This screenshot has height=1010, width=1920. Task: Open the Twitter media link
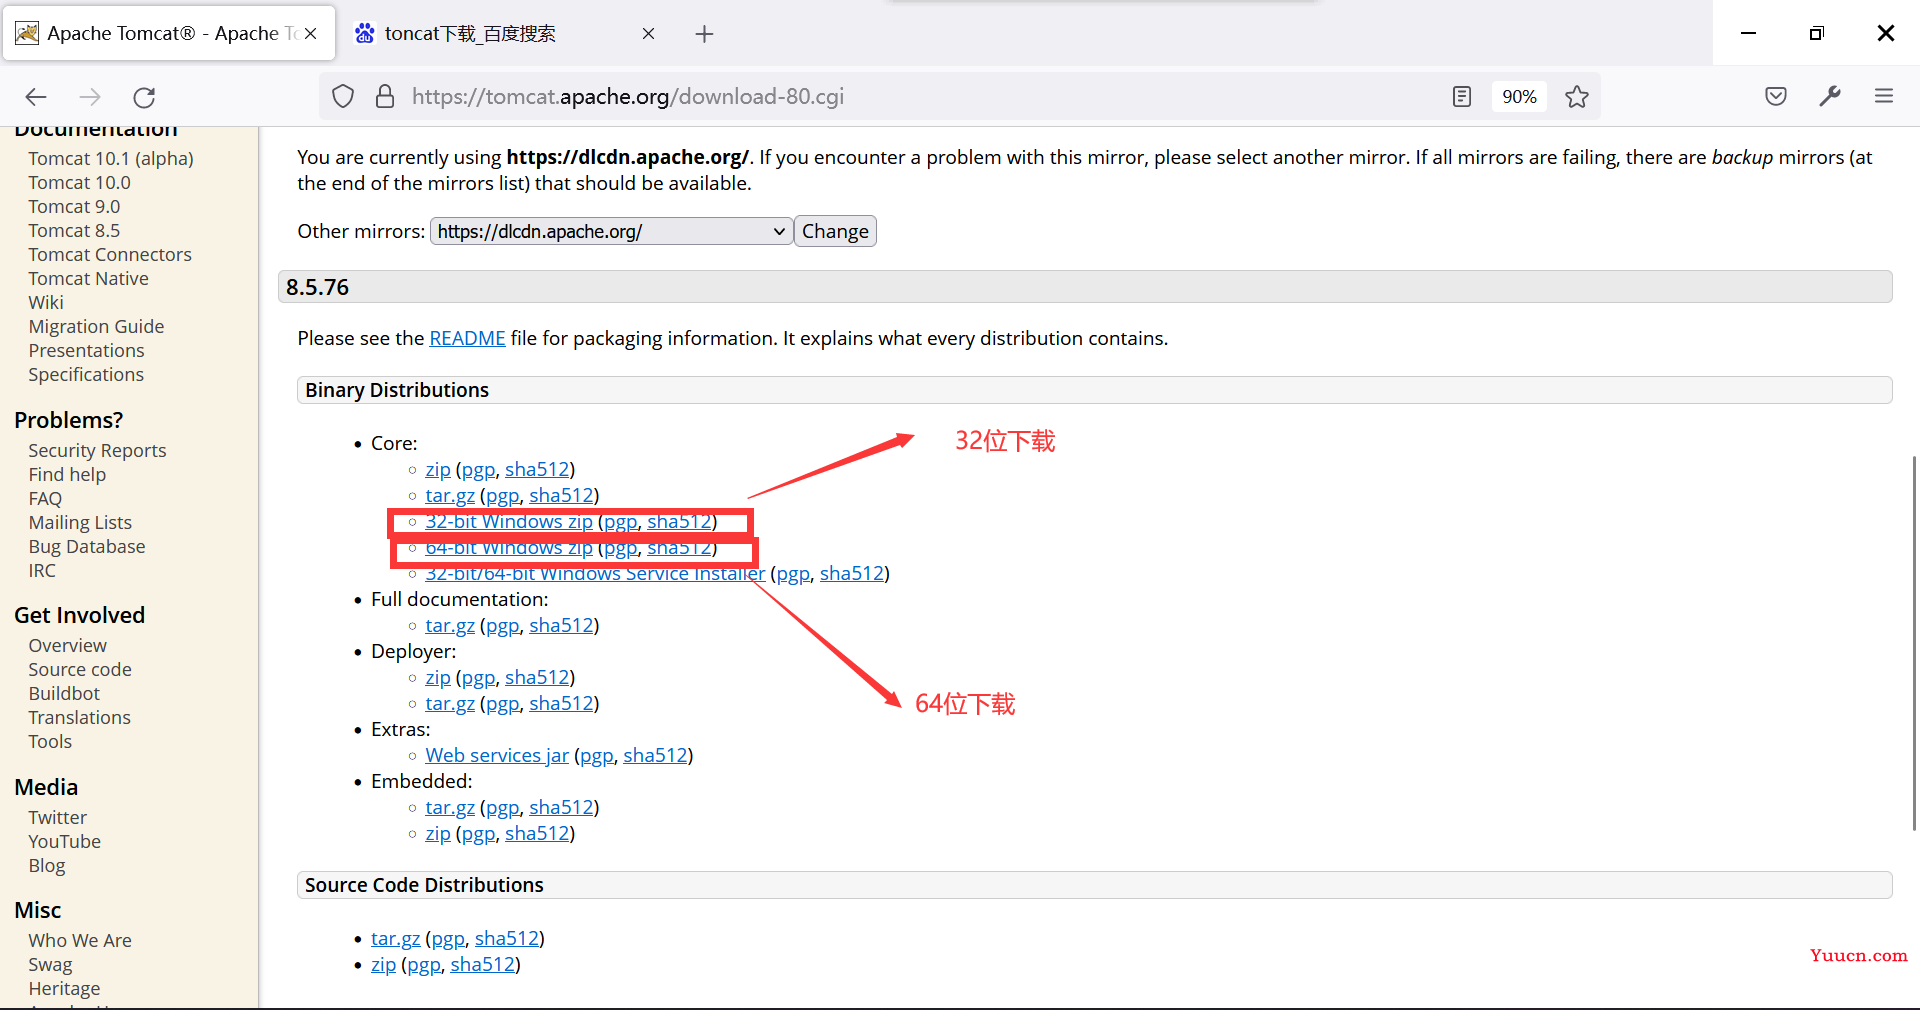tap(57, 817)
